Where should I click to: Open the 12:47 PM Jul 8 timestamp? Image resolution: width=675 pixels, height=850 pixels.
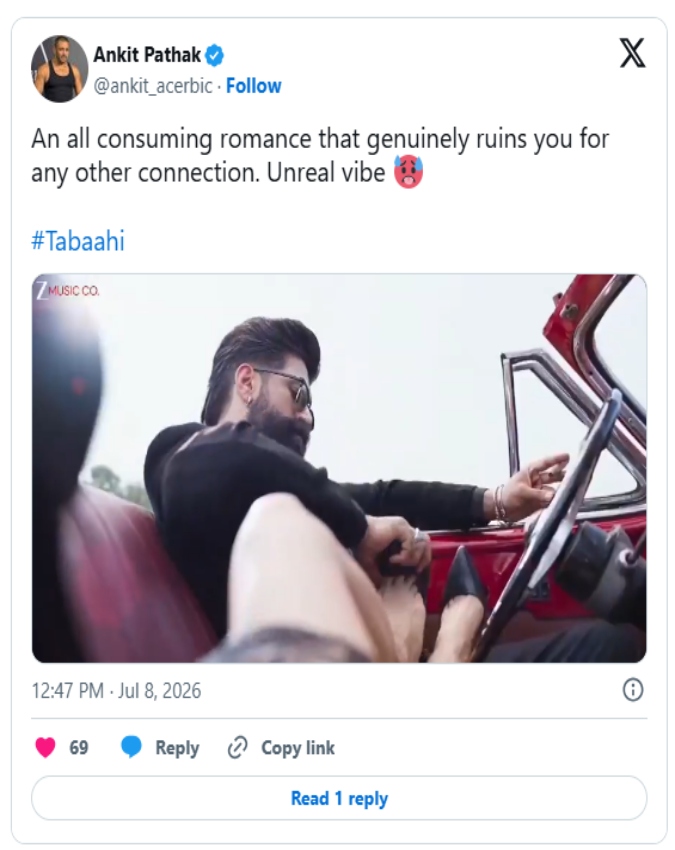tap(116, 691)
